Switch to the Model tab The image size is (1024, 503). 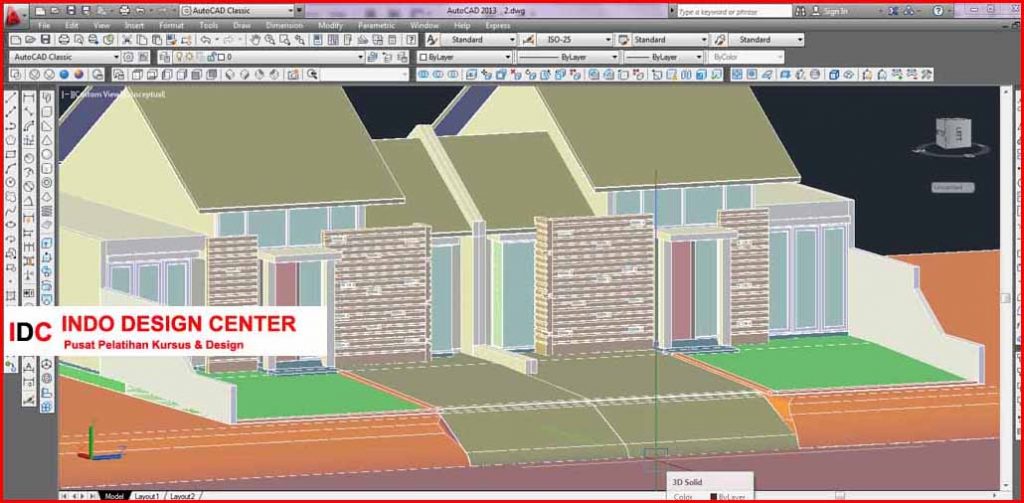114,496
